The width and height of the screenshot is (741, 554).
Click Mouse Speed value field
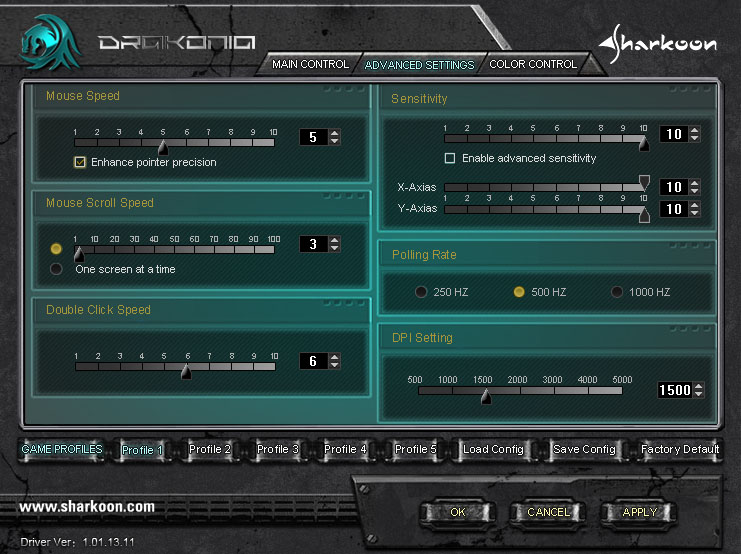pos(314,137)
